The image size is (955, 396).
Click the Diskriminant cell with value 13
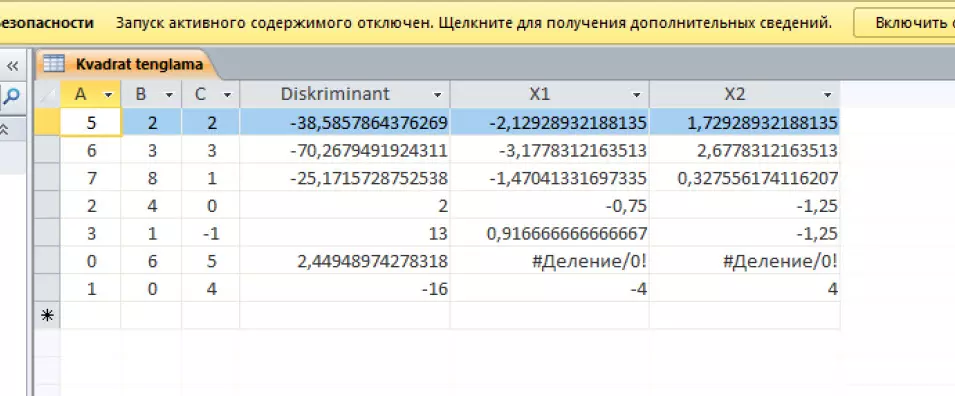coord(345,233)
